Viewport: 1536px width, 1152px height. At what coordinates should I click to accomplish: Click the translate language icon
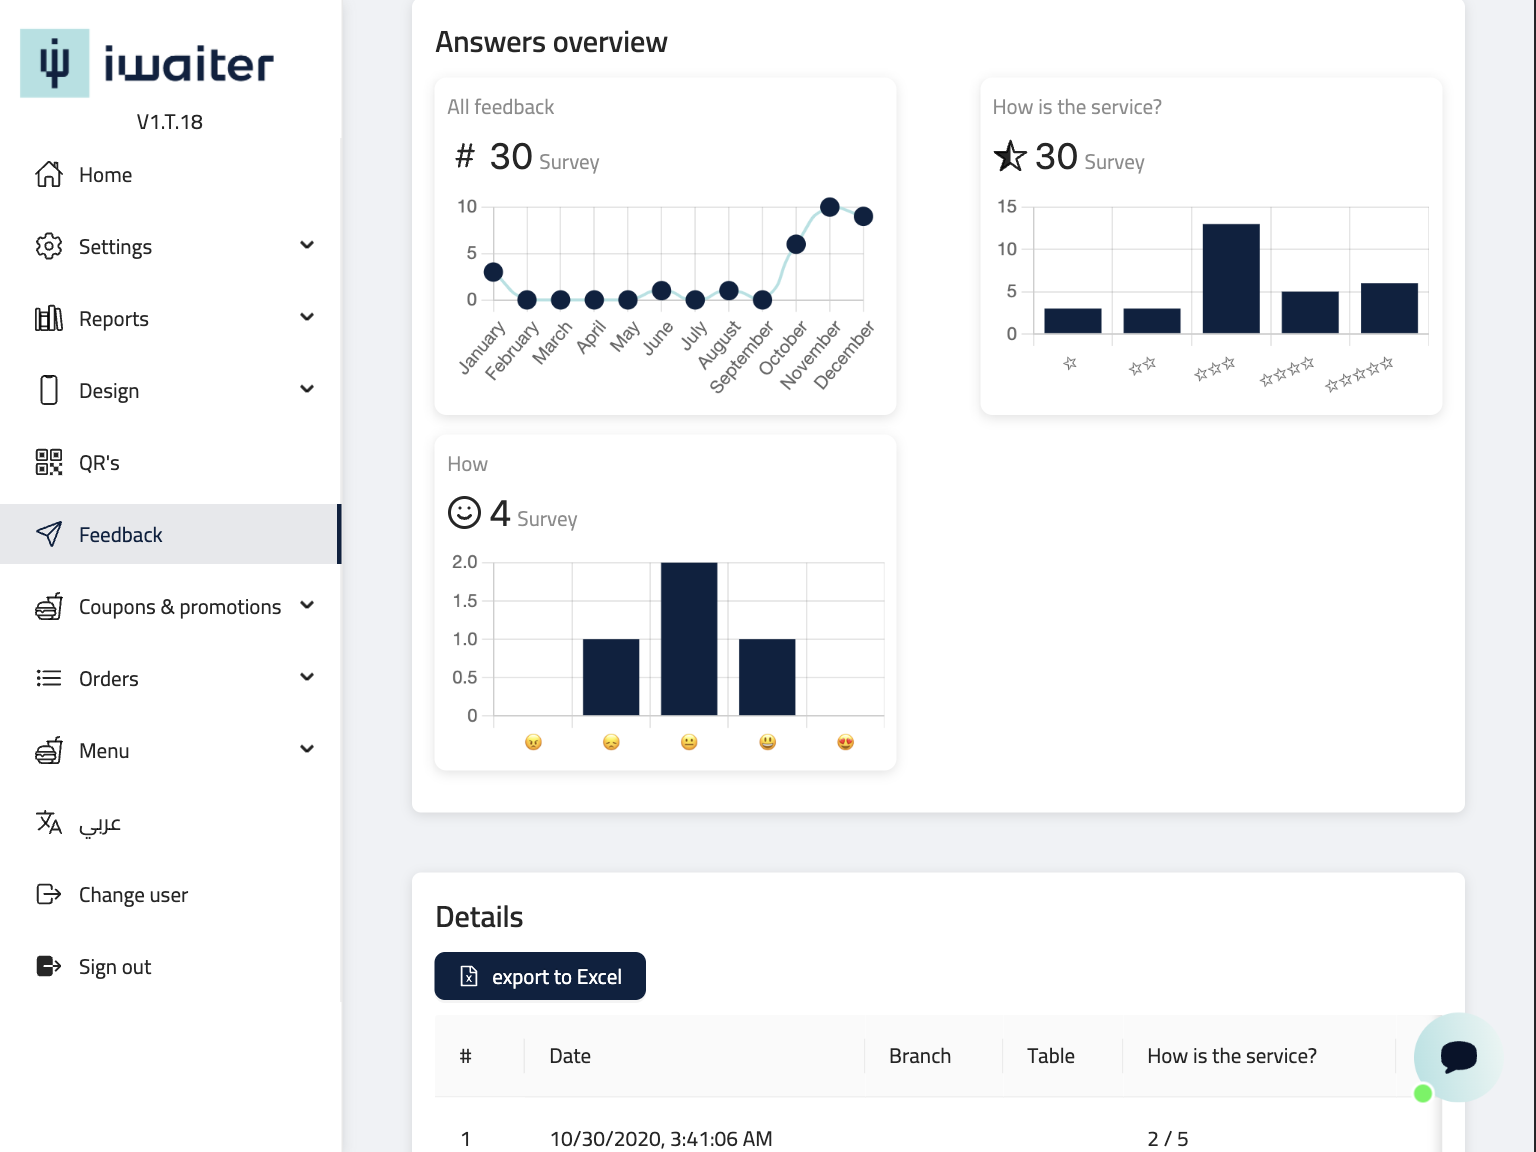tap(49, 823)
